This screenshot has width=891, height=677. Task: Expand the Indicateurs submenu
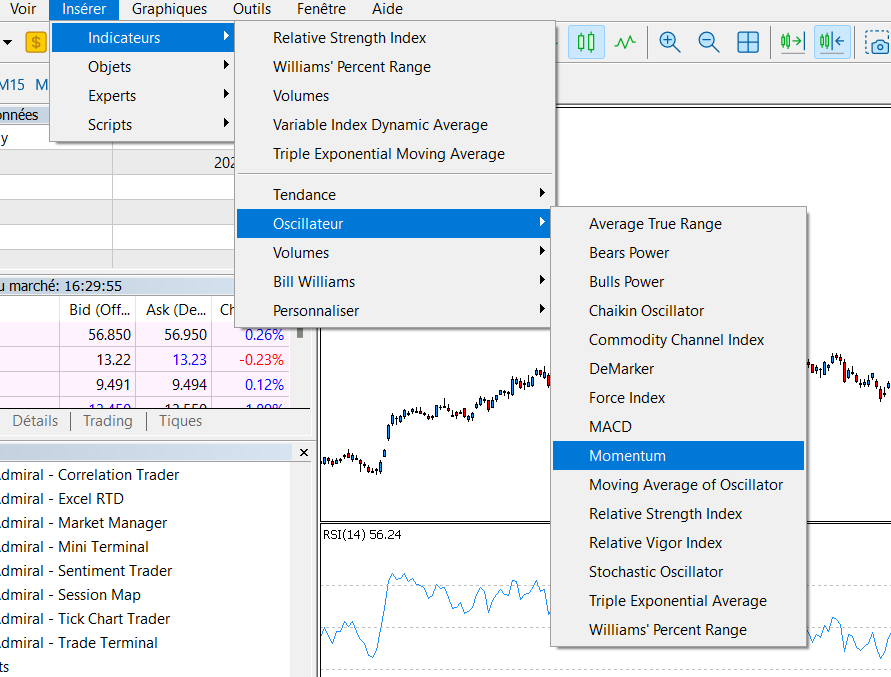[143, 38]
